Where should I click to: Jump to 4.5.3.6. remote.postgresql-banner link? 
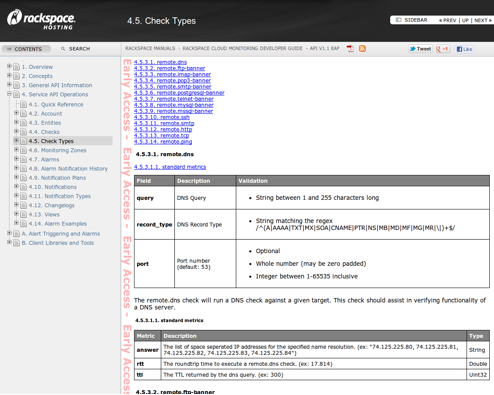click(x=179, y=93)
